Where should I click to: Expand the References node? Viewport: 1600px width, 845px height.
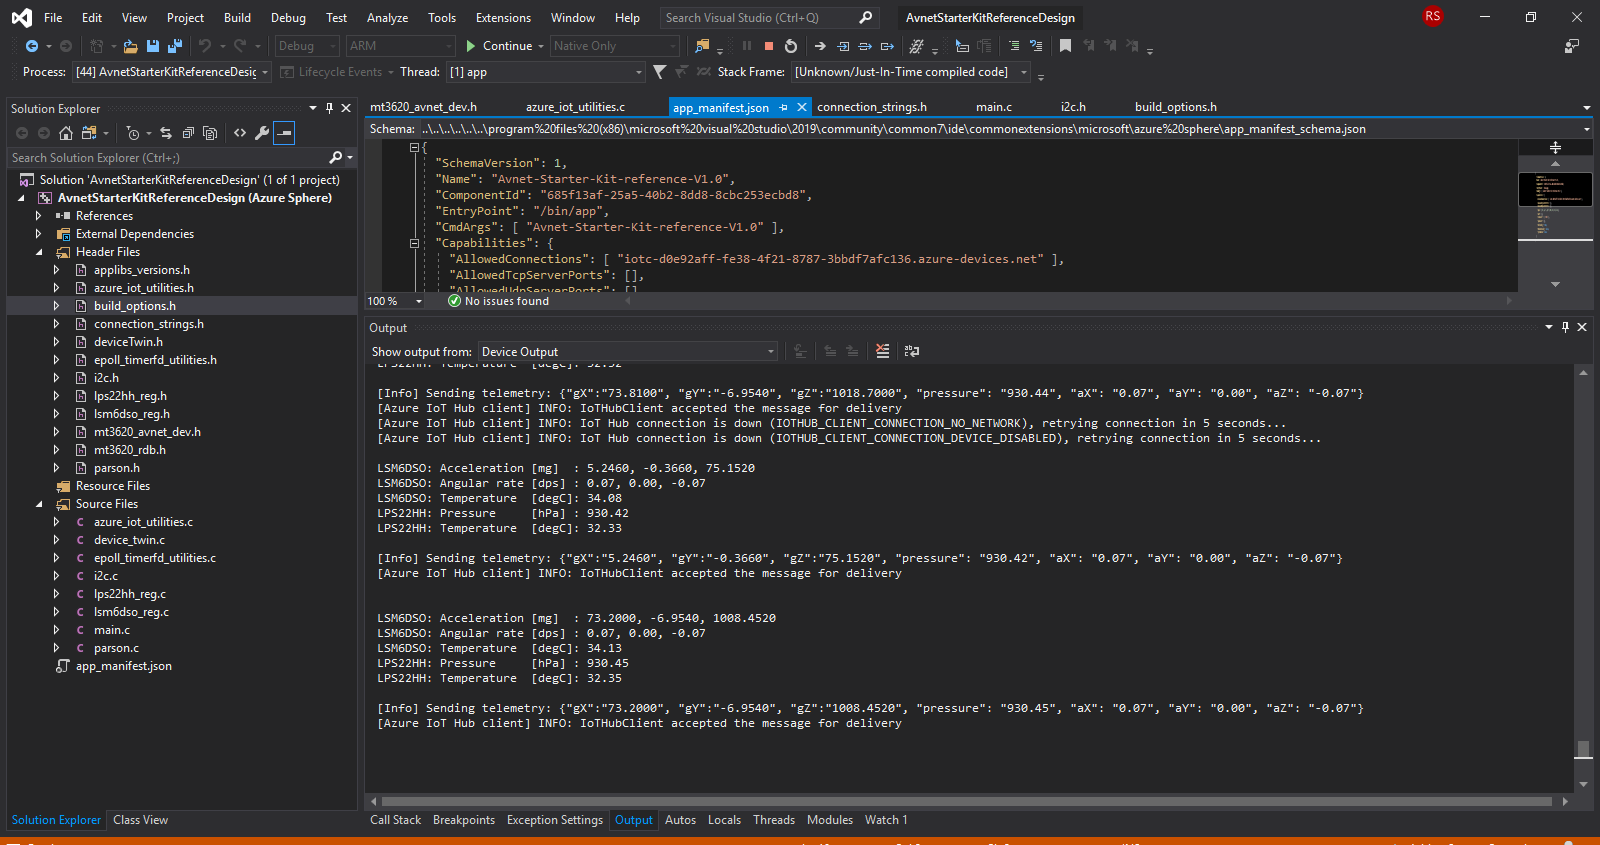(x=40, y=216)
